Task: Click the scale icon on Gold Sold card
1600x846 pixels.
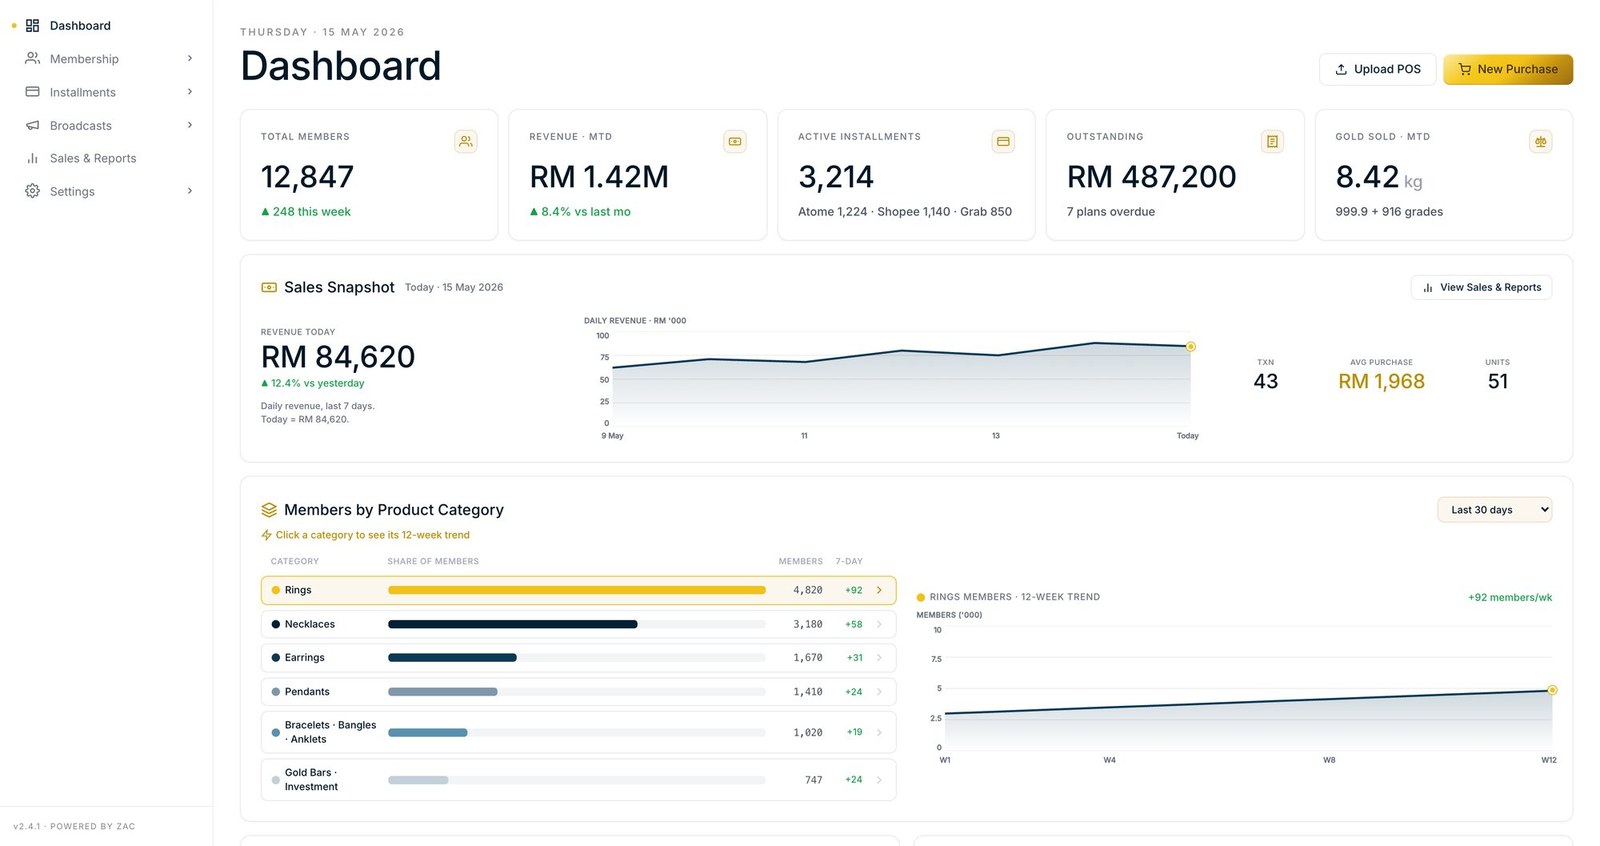Action: [1541, 142]
